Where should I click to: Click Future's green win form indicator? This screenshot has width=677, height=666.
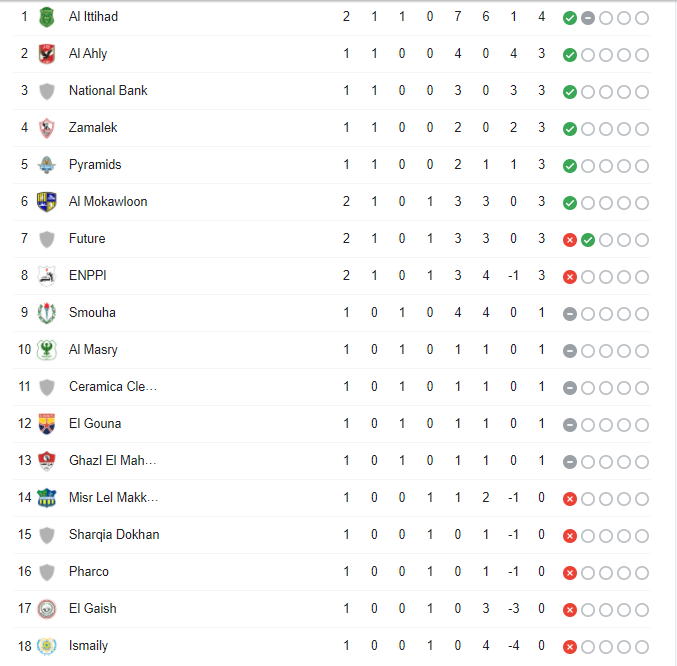588,240
